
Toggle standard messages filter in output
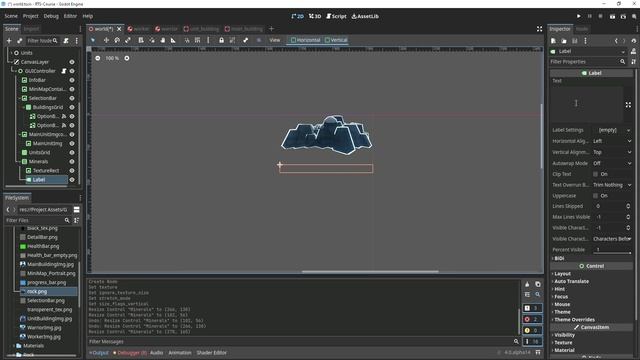(x=532, y=308)
